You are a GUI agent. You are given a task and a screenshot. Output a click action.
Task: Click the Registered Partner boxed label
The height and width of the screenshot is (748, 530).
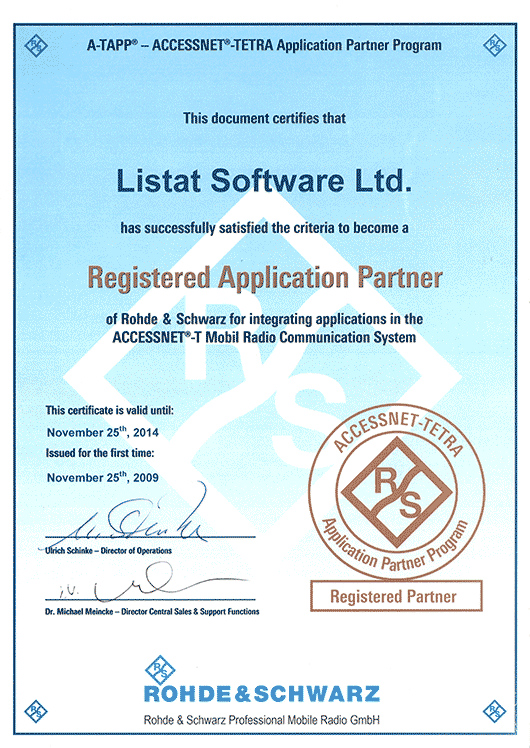(x=396, y=596)
